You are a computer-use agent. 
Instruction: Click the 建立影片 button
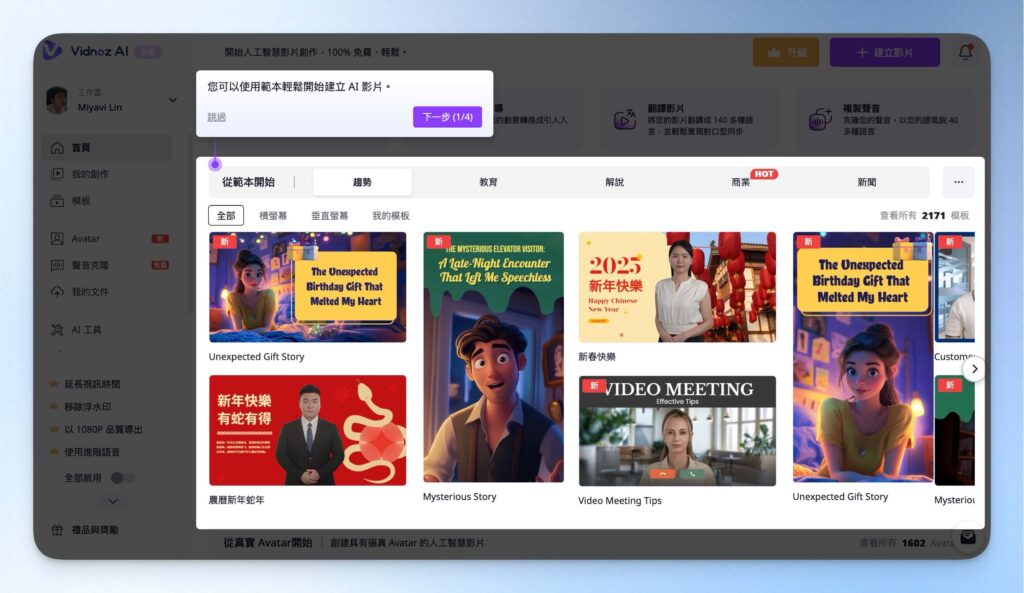tap(885, 52)
